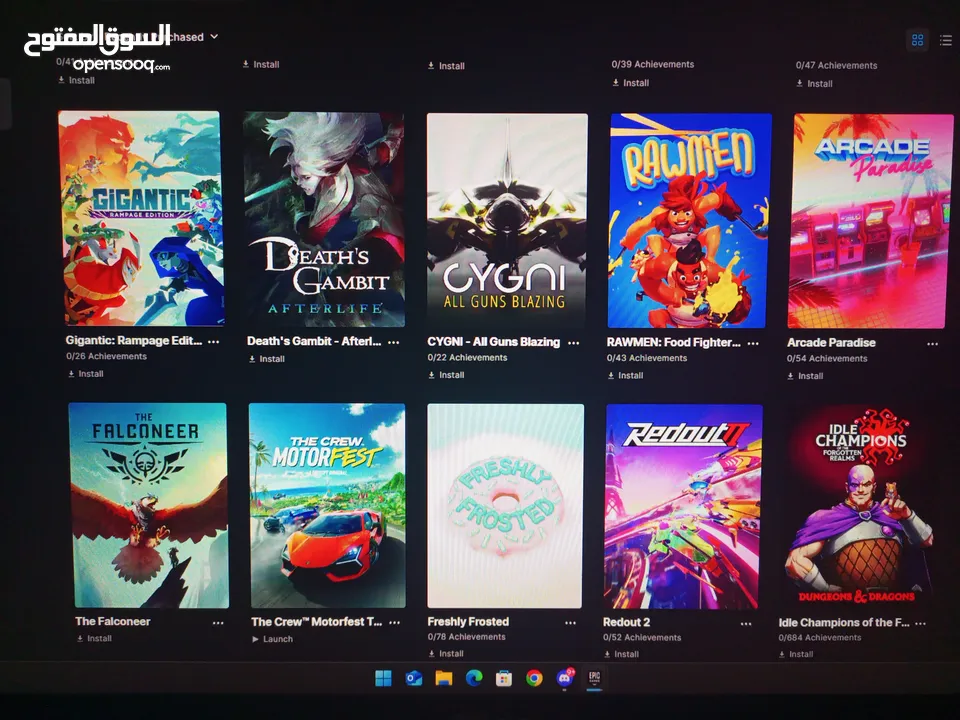Viewport: 960px width, 720px height.
Task: Open the Windows Start menu
Action: click(x=383, y=678)
